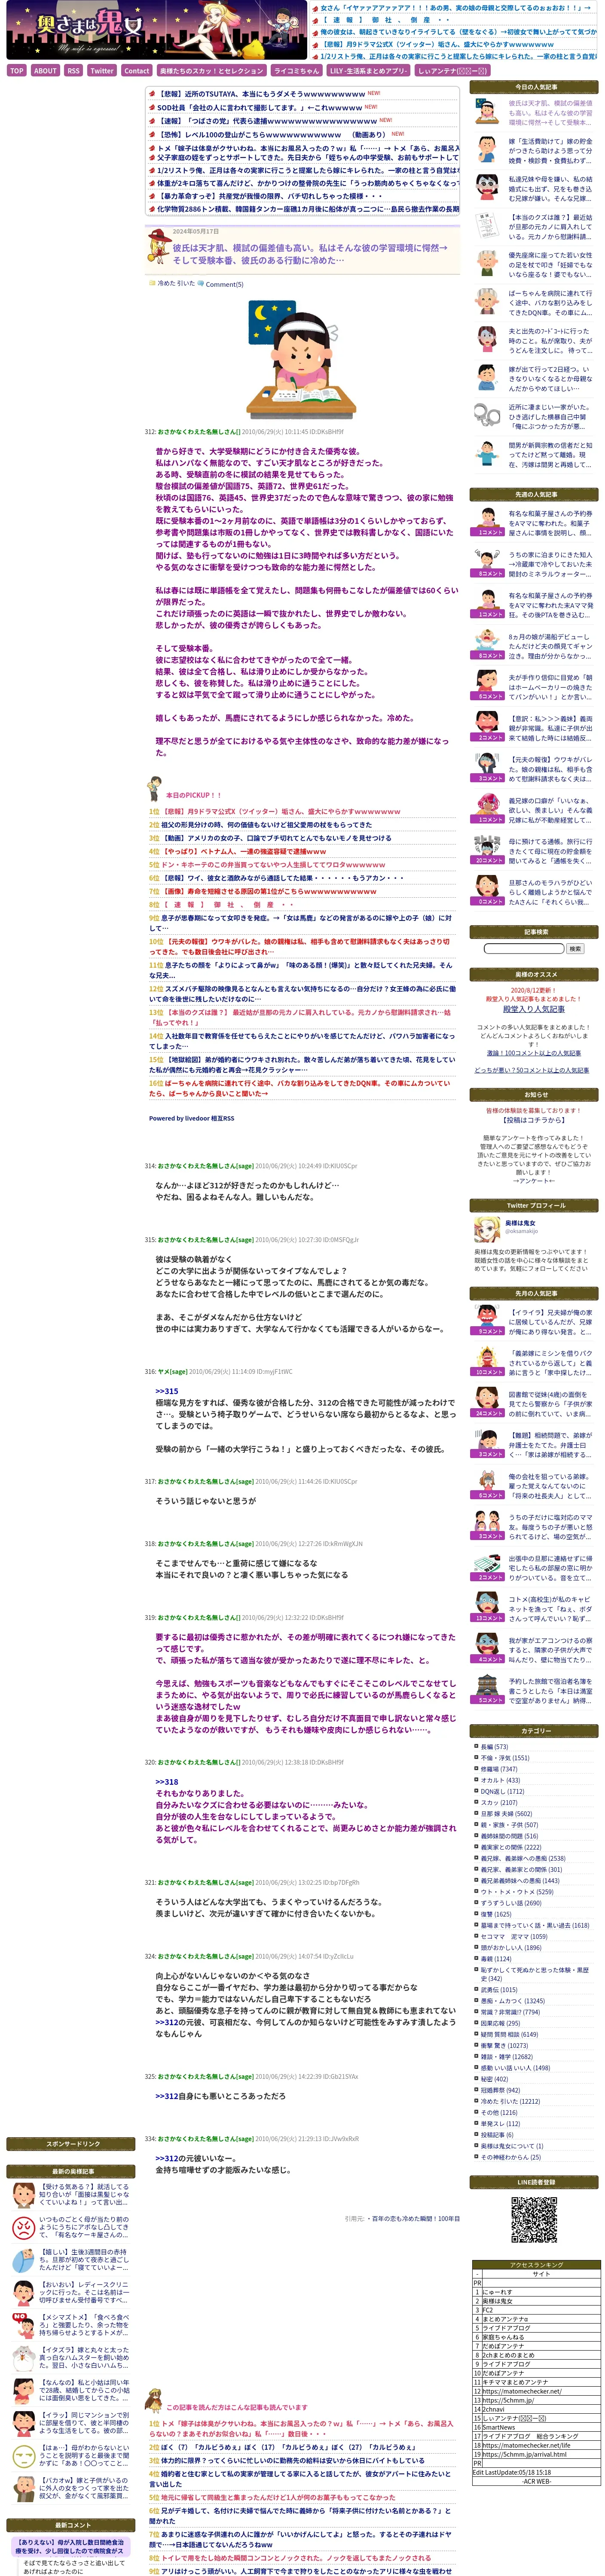Open category 不倫・浮気 (1551)
Image resolution: width=605 pixels, height=2576 pixels.
[505, 1758]
